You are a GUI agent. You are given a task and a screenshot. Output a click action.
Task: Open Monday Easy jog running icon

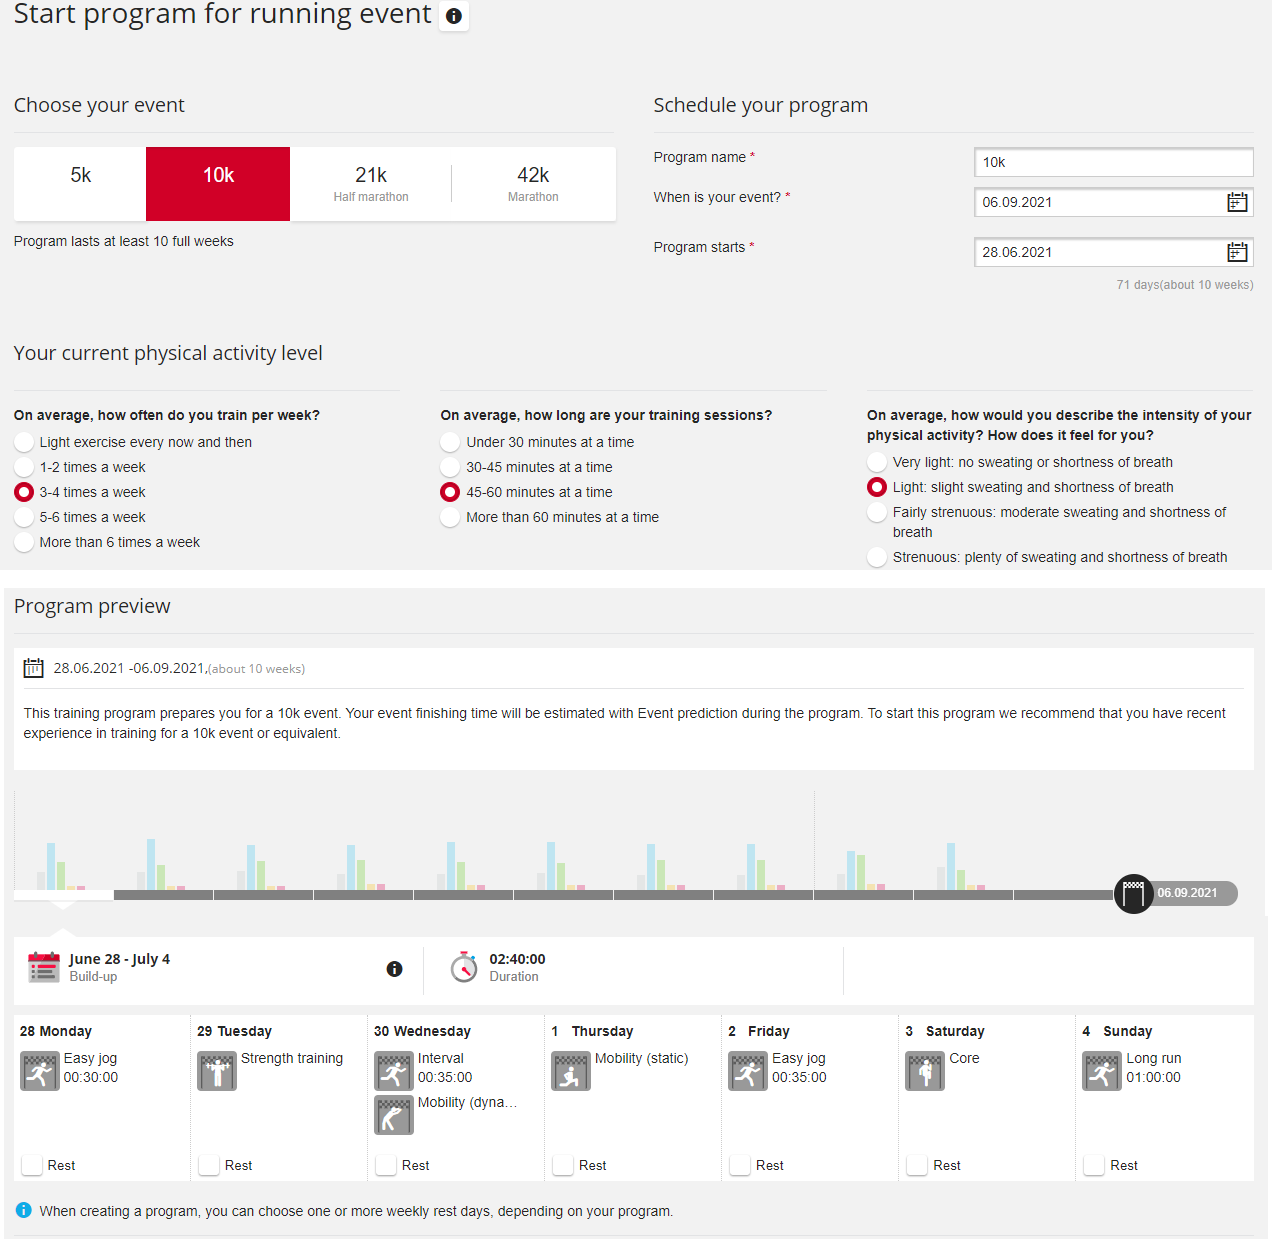coord(40,1071)
